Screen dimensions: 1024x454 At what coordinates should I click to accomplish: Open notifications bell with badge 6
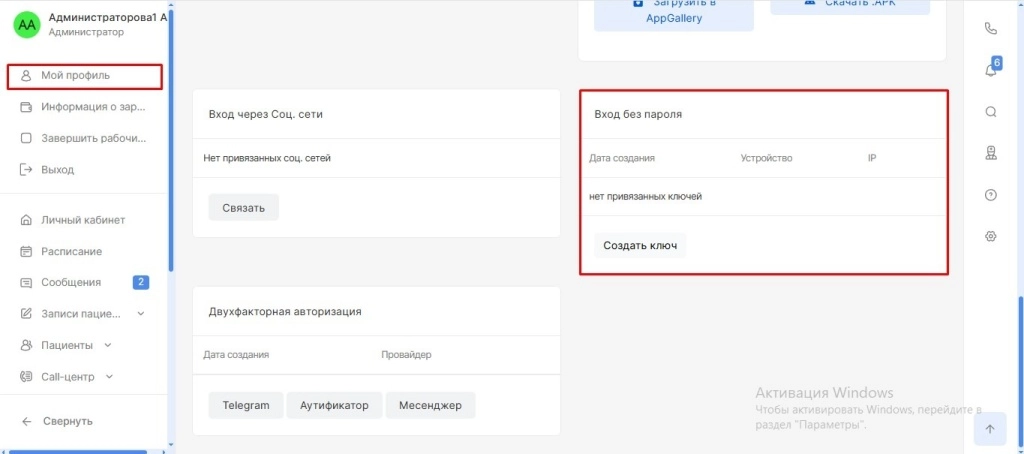pyautogui.click(x=991, y=70)
